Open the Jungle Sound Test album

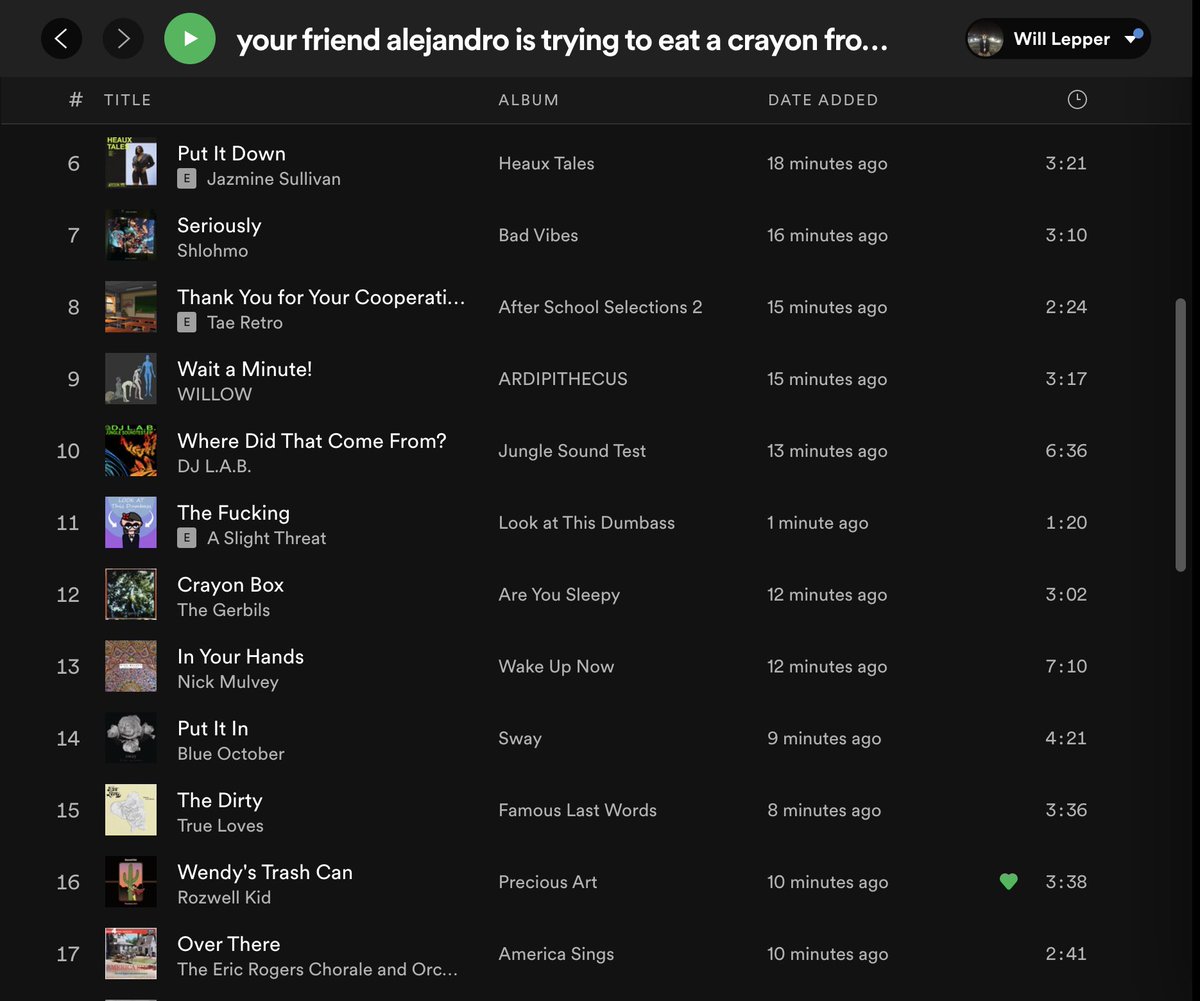[573, 452]
